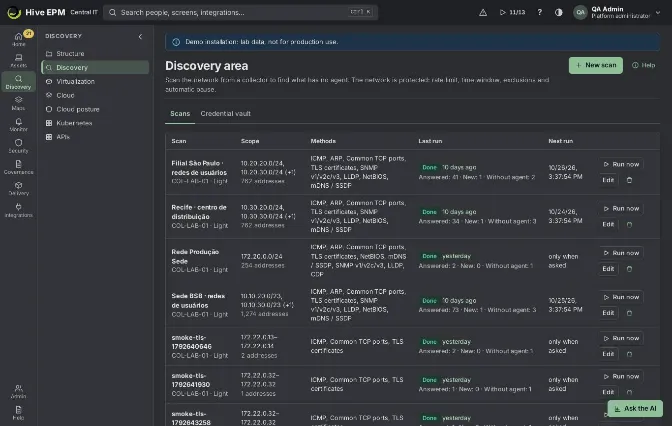Run smoke-tls-1792640646 scan now
The image size is (672, 426).
point(621,338)
